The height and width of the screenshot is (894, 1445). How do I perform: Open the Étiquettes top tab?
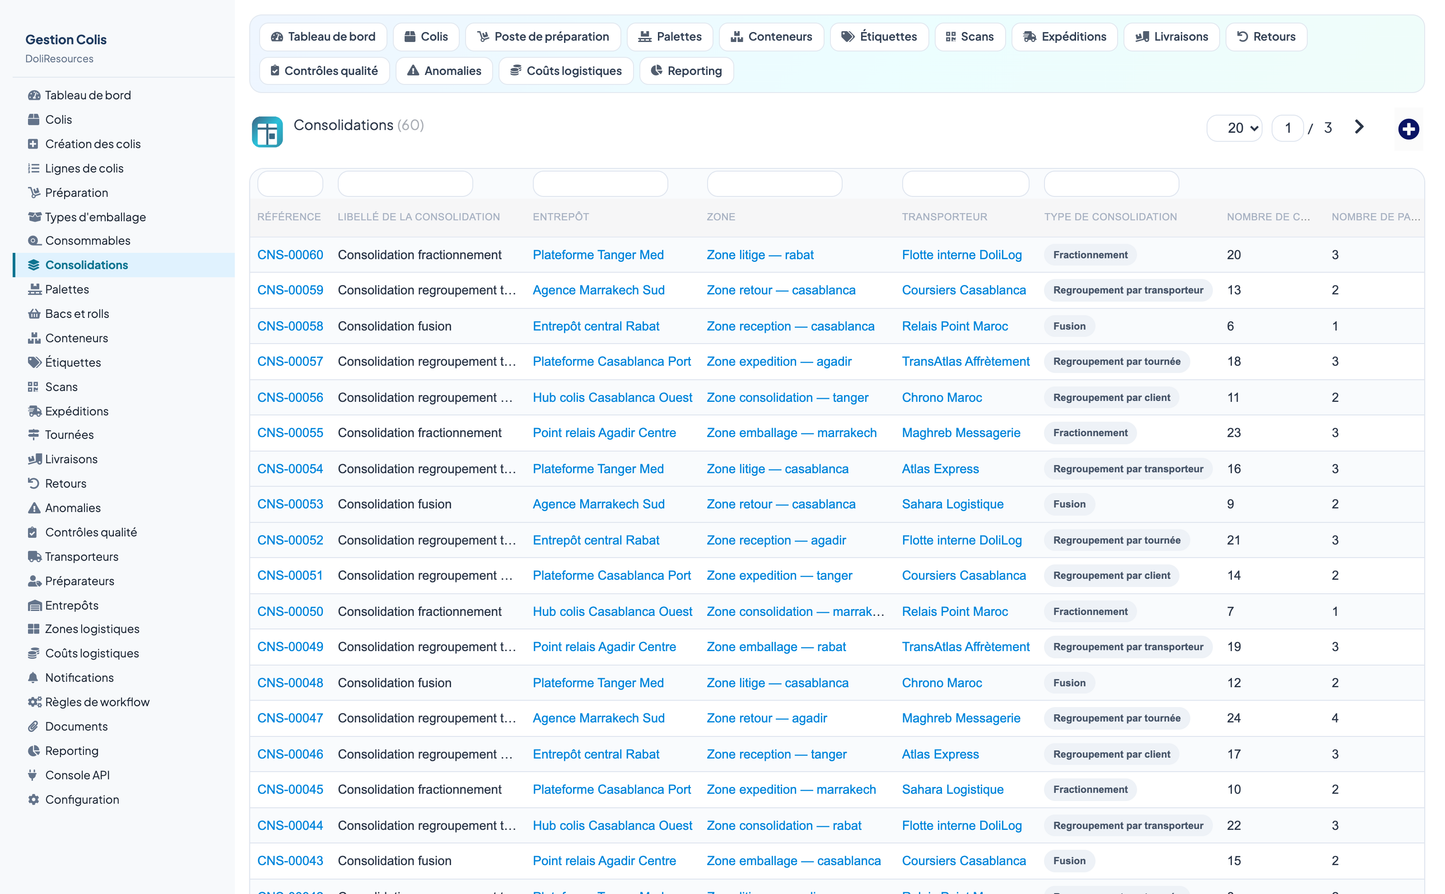click(878, 37)
